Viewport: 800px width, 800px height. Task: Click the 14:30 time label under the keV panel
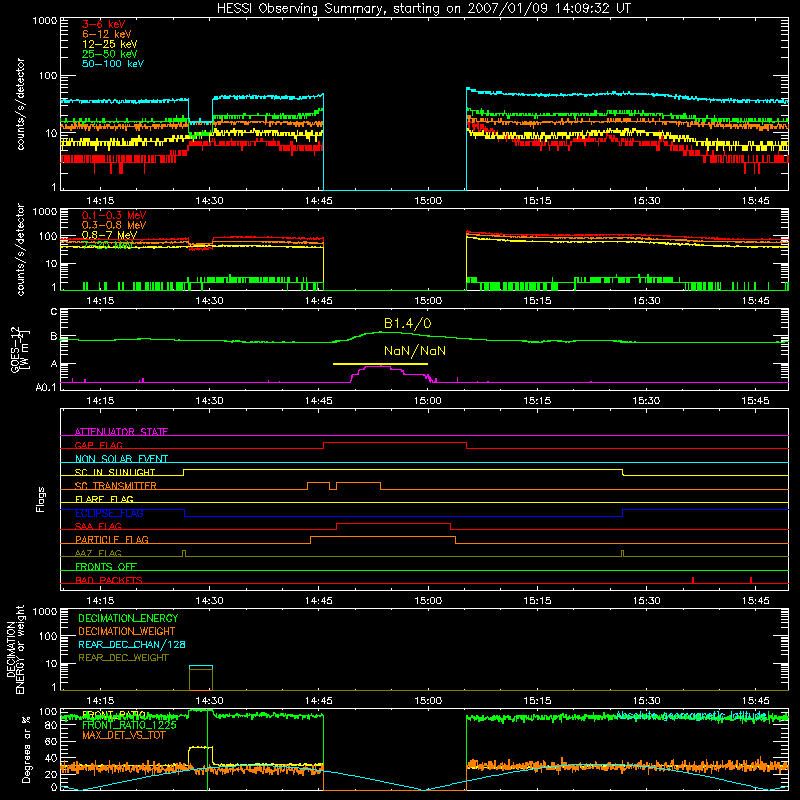pyautogui.click(x=209, y=201)
